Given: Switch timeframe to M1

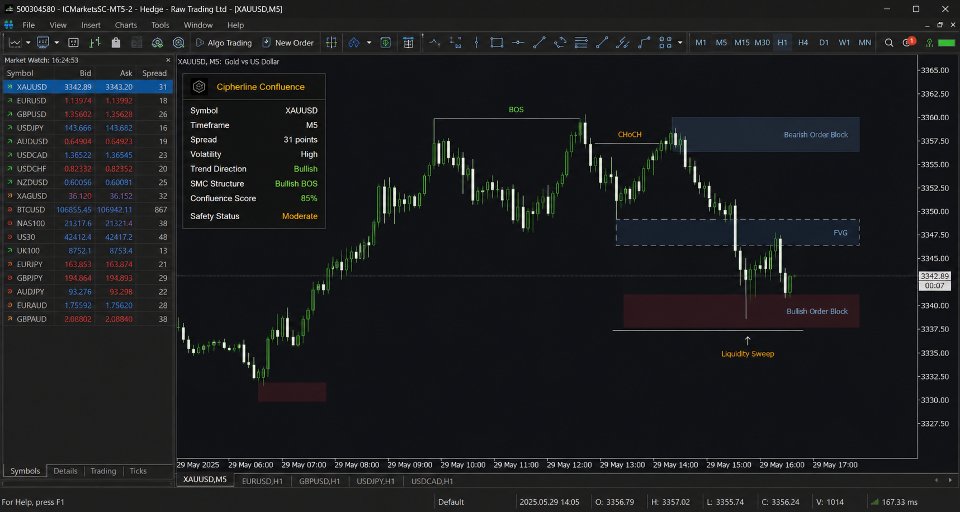Looking at the screenshot, I should click(x=701, y=43).
